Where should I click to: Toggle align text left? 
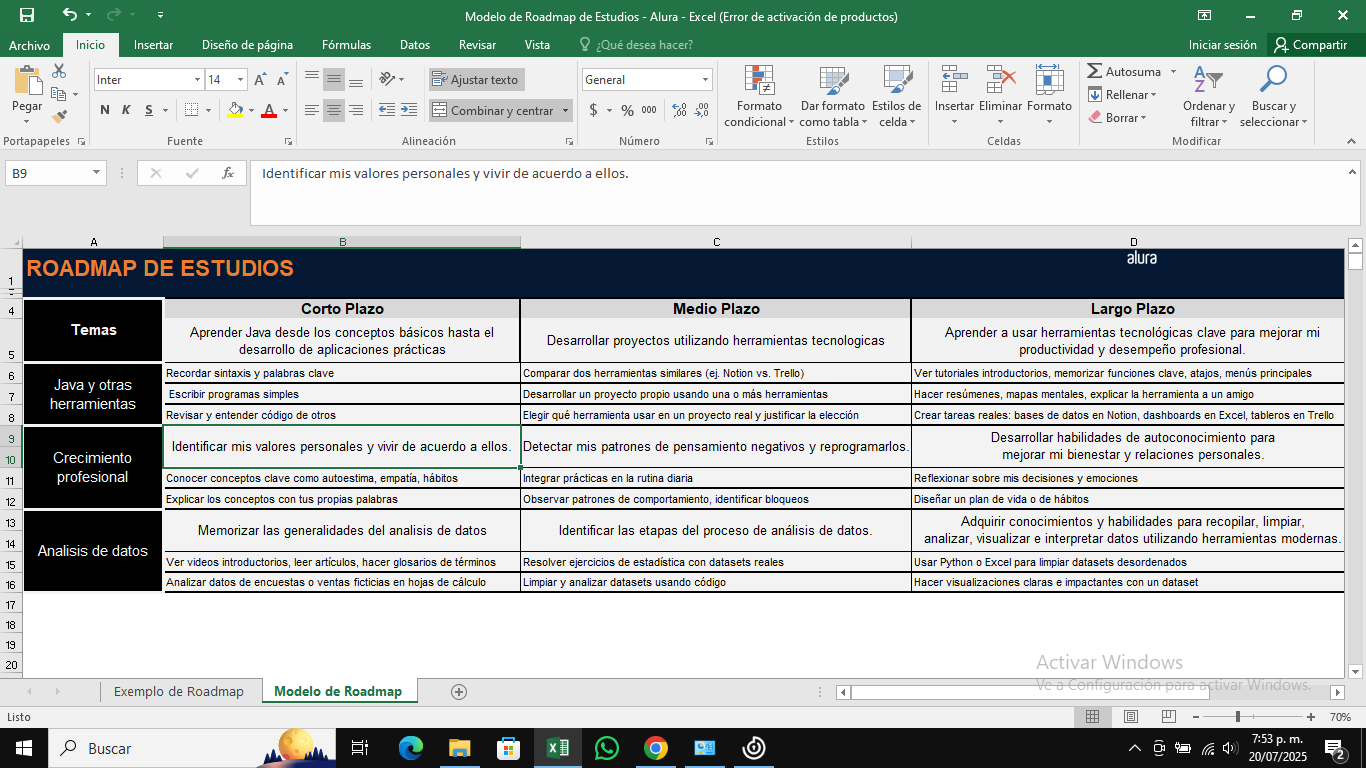[312, 110]
